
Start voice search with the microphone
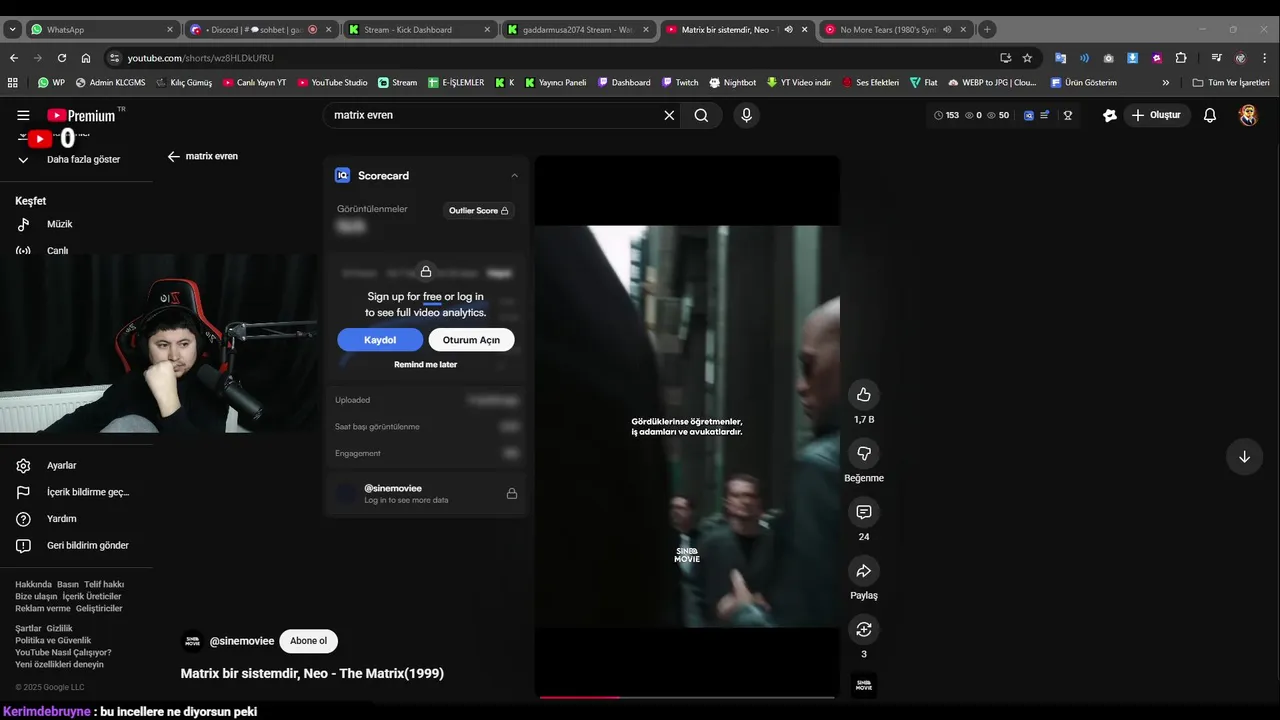click(x=746, y=116)
